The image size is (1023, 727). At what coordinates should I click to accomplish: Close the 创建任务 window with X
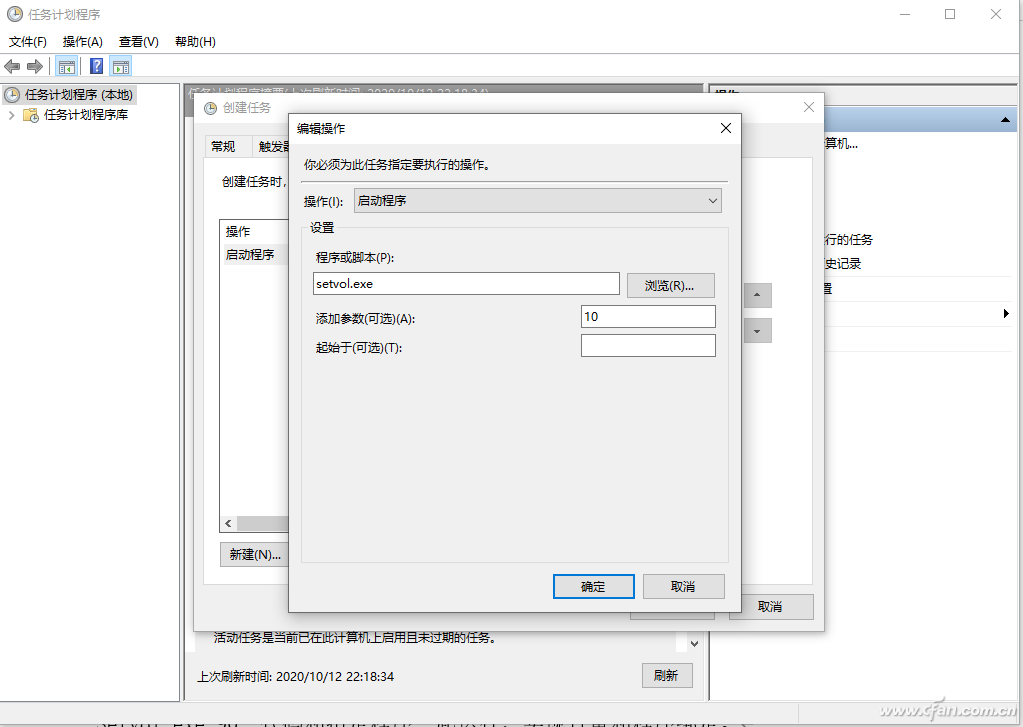[808, 107]
